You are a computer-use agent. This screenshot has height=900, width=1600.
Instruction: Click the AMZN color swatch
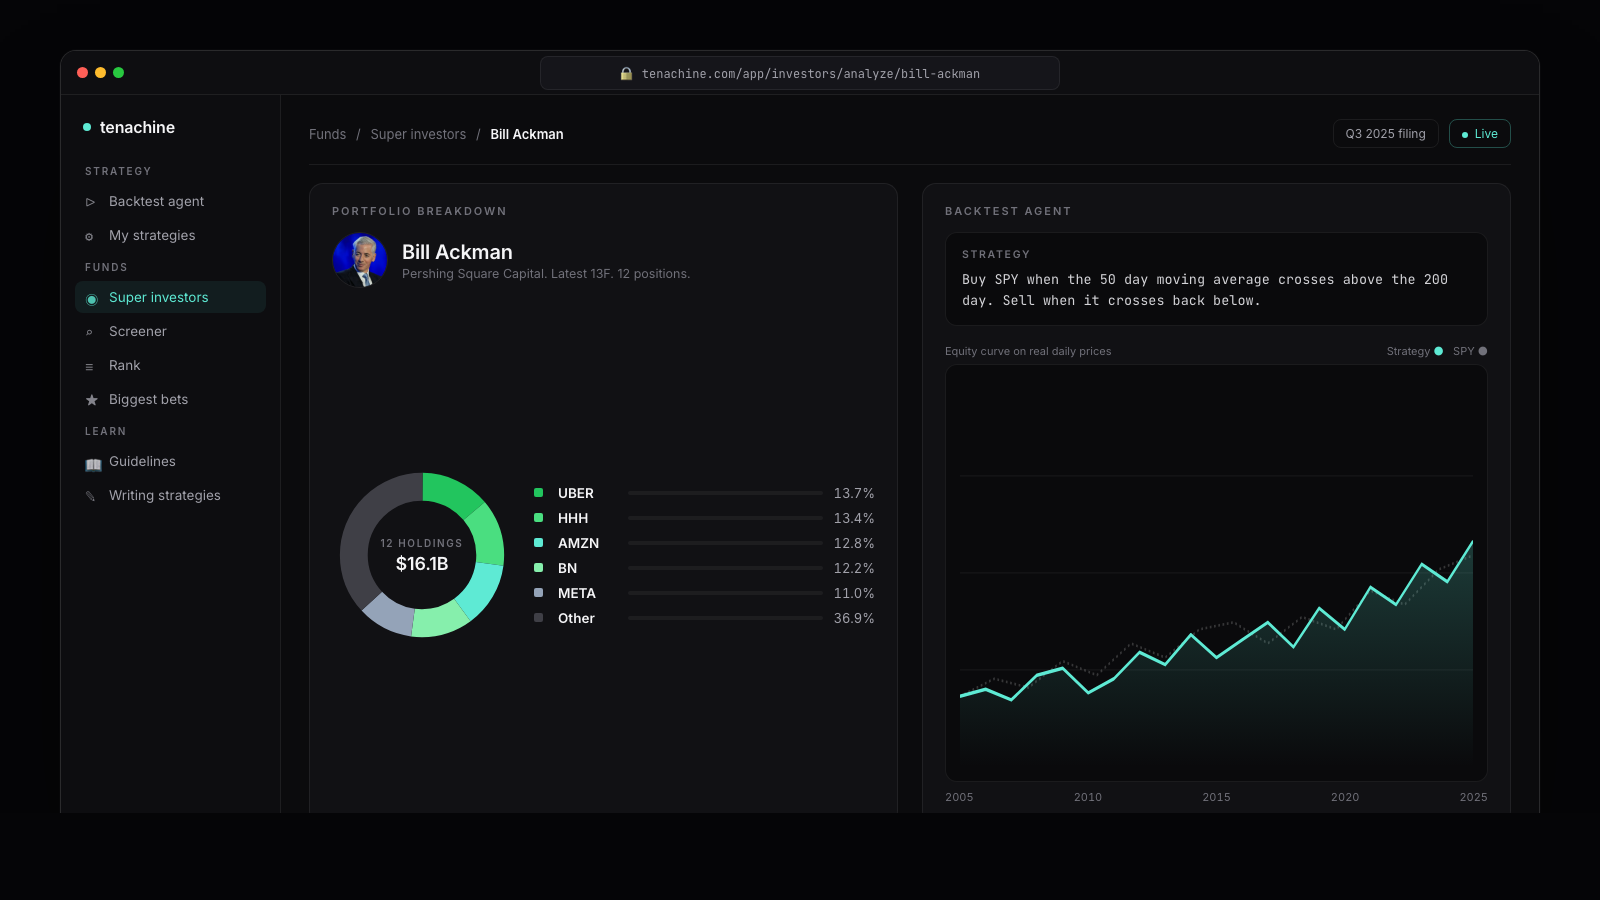tap(538, 543)
